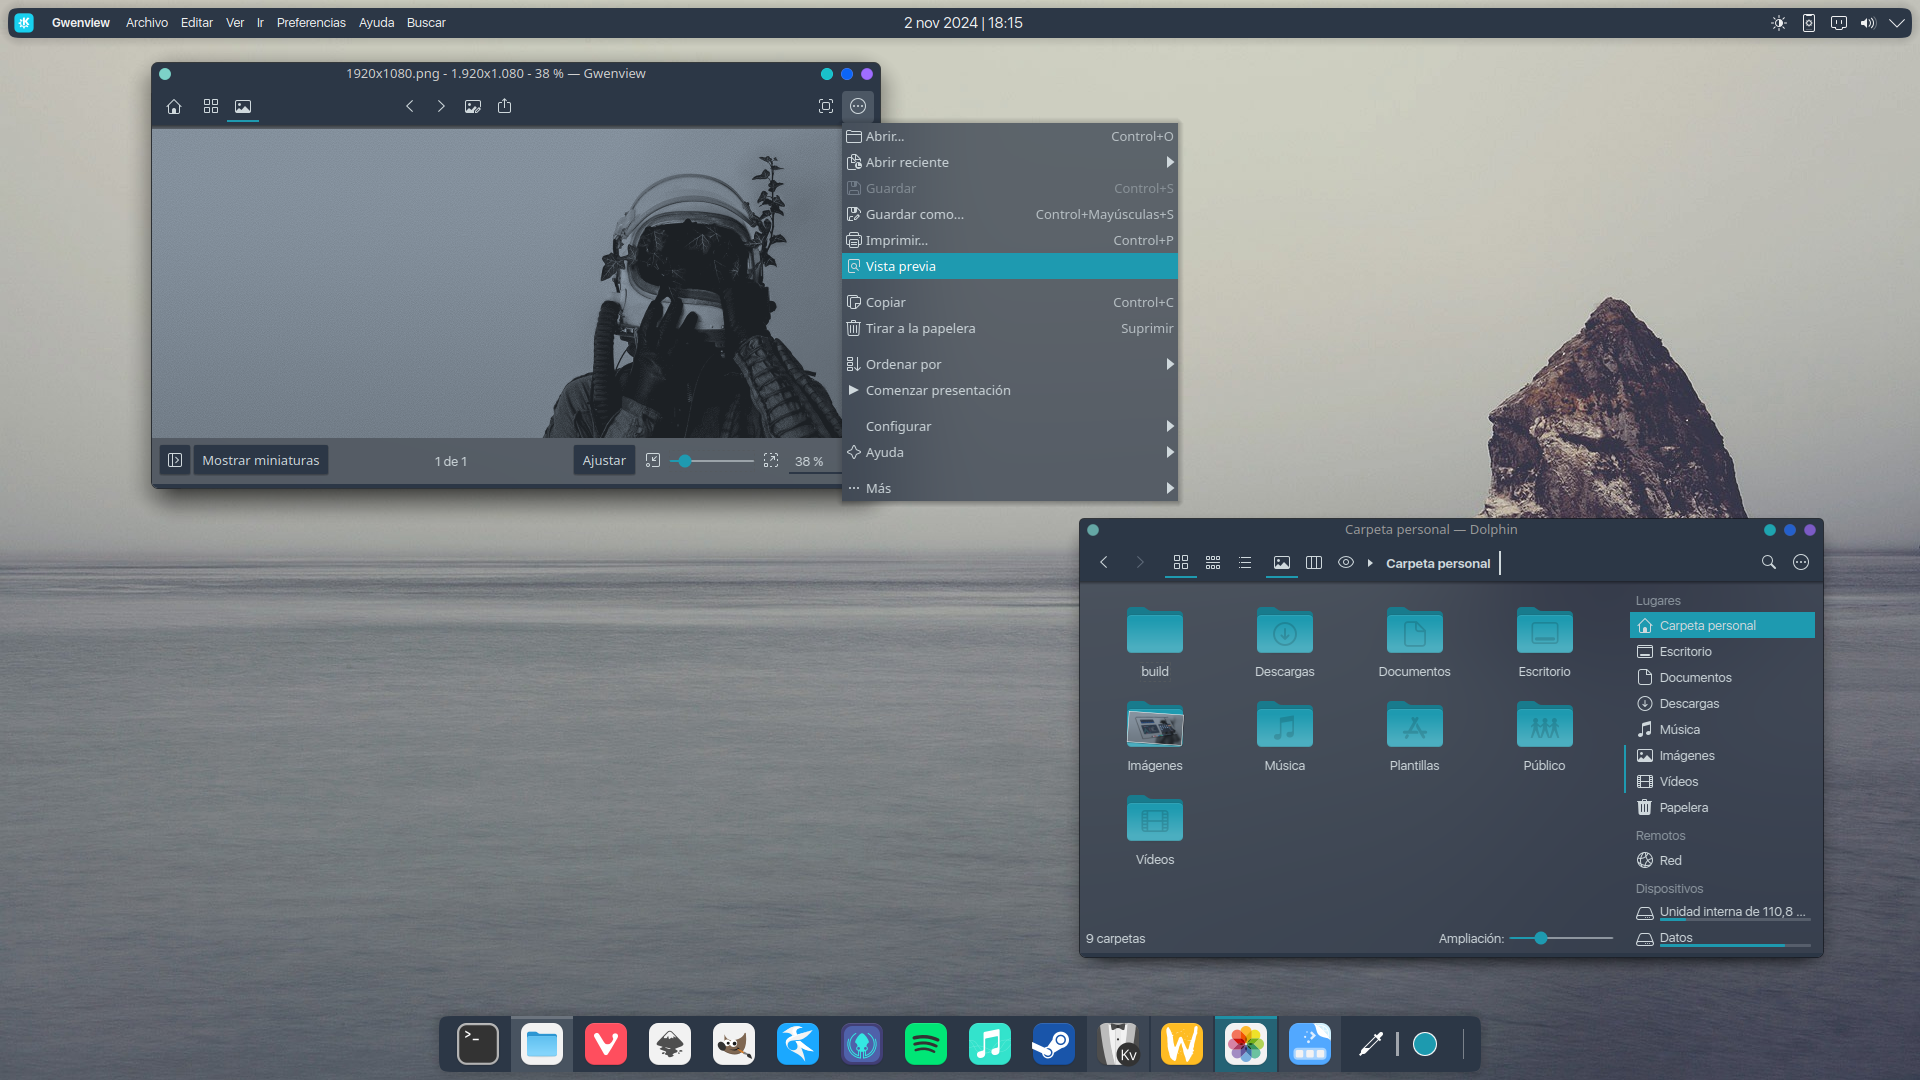
Task: Toggle Gwenview sidebar panel button
Action: 175,460
